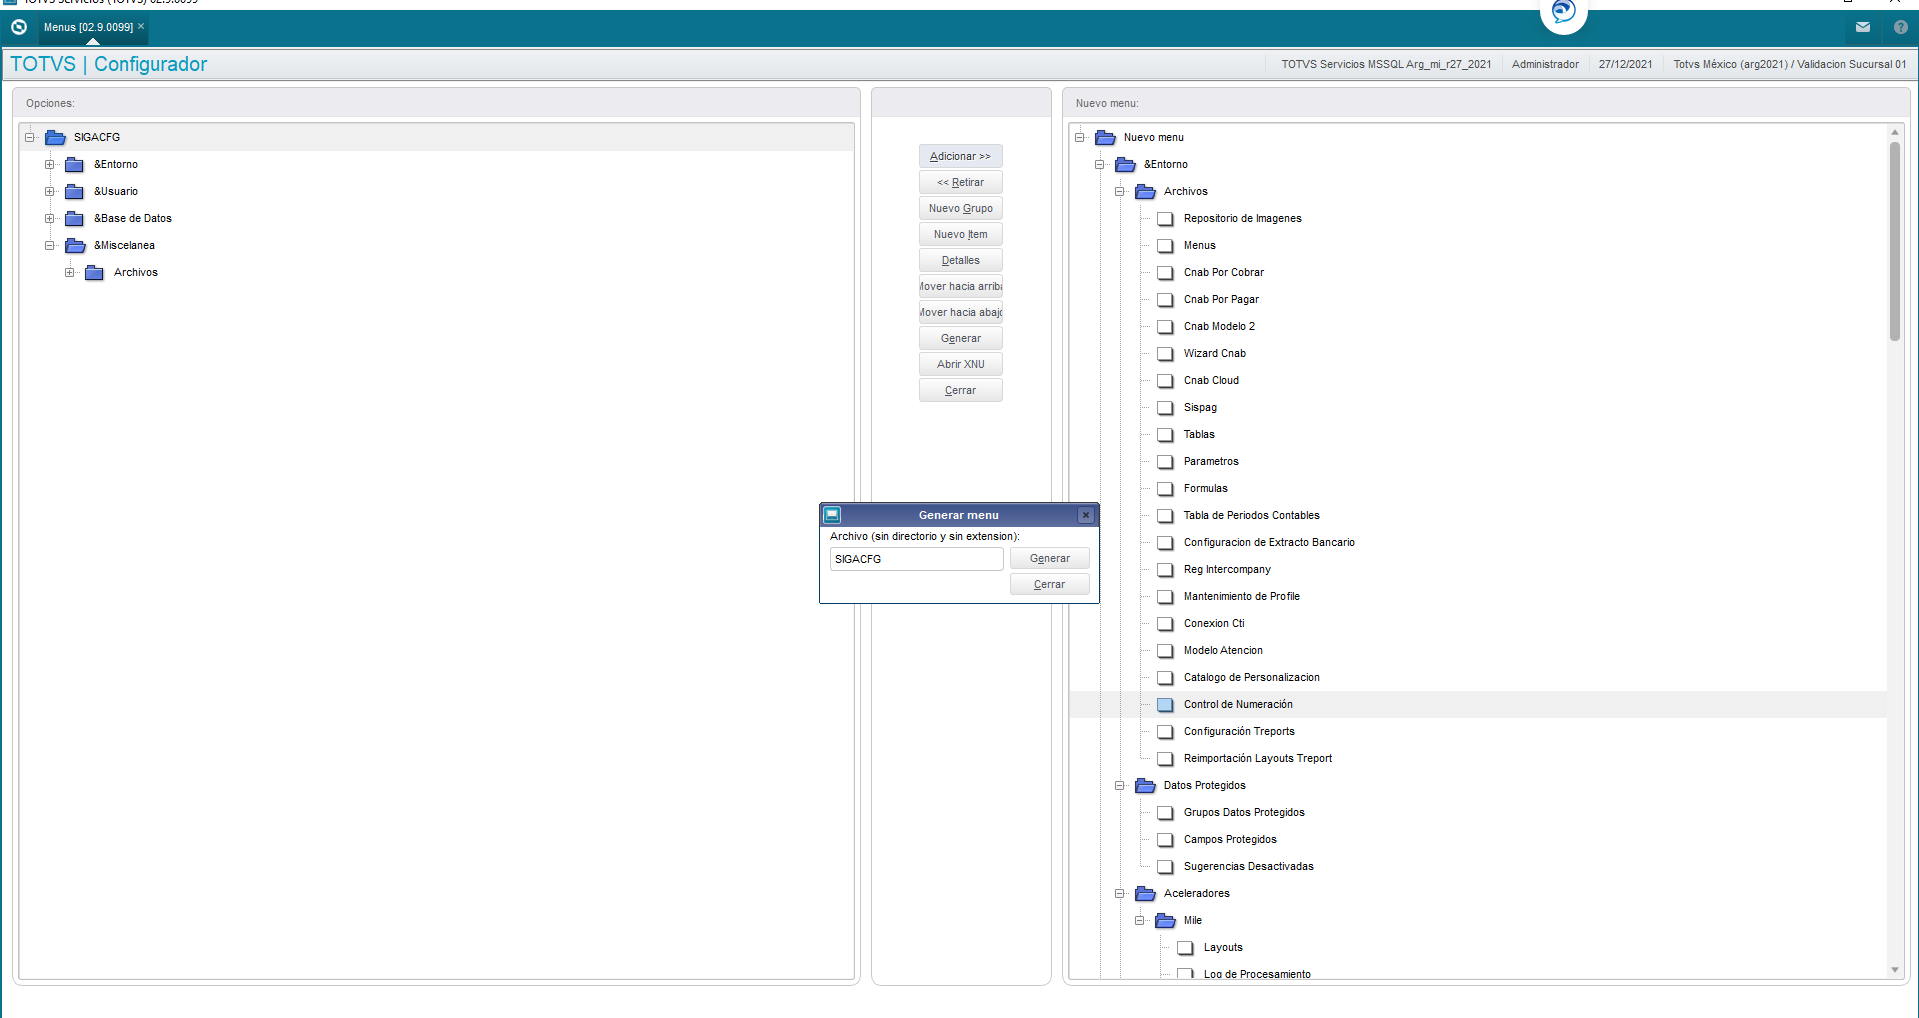Click the Abrir XNU button
The height and width of the screenshot is (1018, 1919).
[960, 364]
